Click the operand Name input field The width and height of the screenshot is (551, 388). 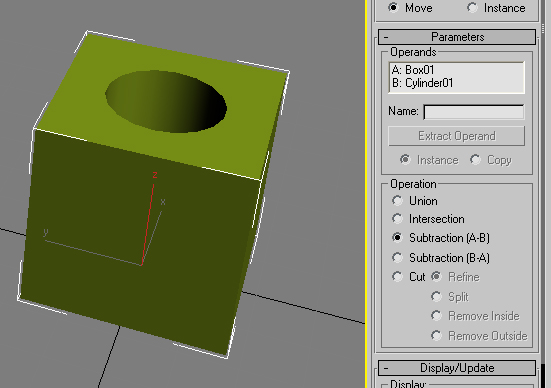pyautogui.click(x=474, y=112)
